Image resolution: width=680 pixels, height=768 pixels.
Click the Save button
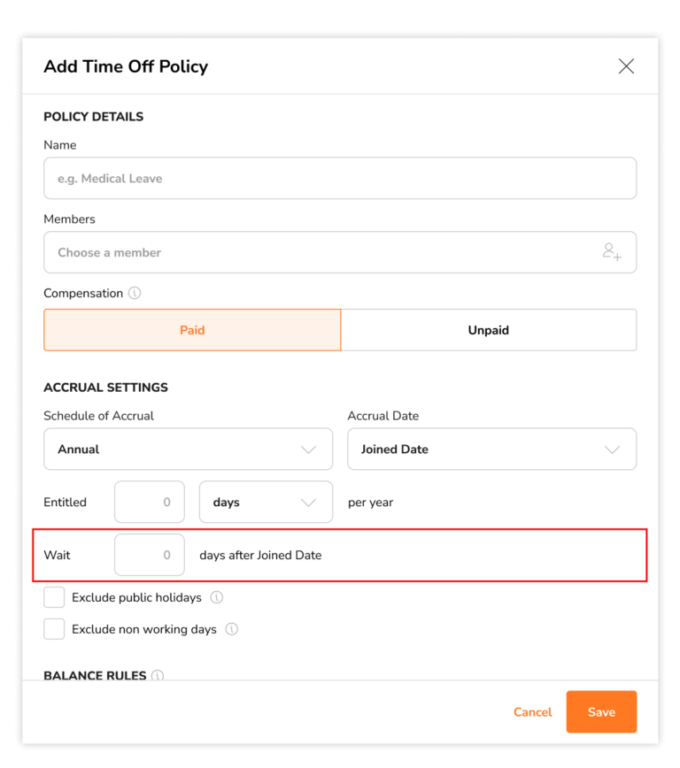(601, 712)
